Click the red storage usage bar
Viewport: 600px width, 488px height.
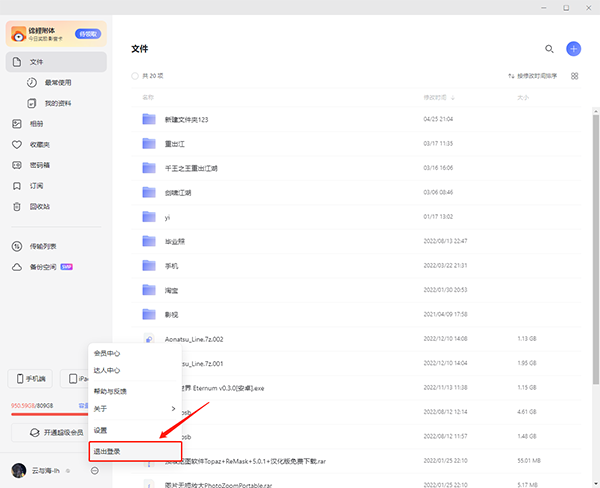click(x=50, y=414)
